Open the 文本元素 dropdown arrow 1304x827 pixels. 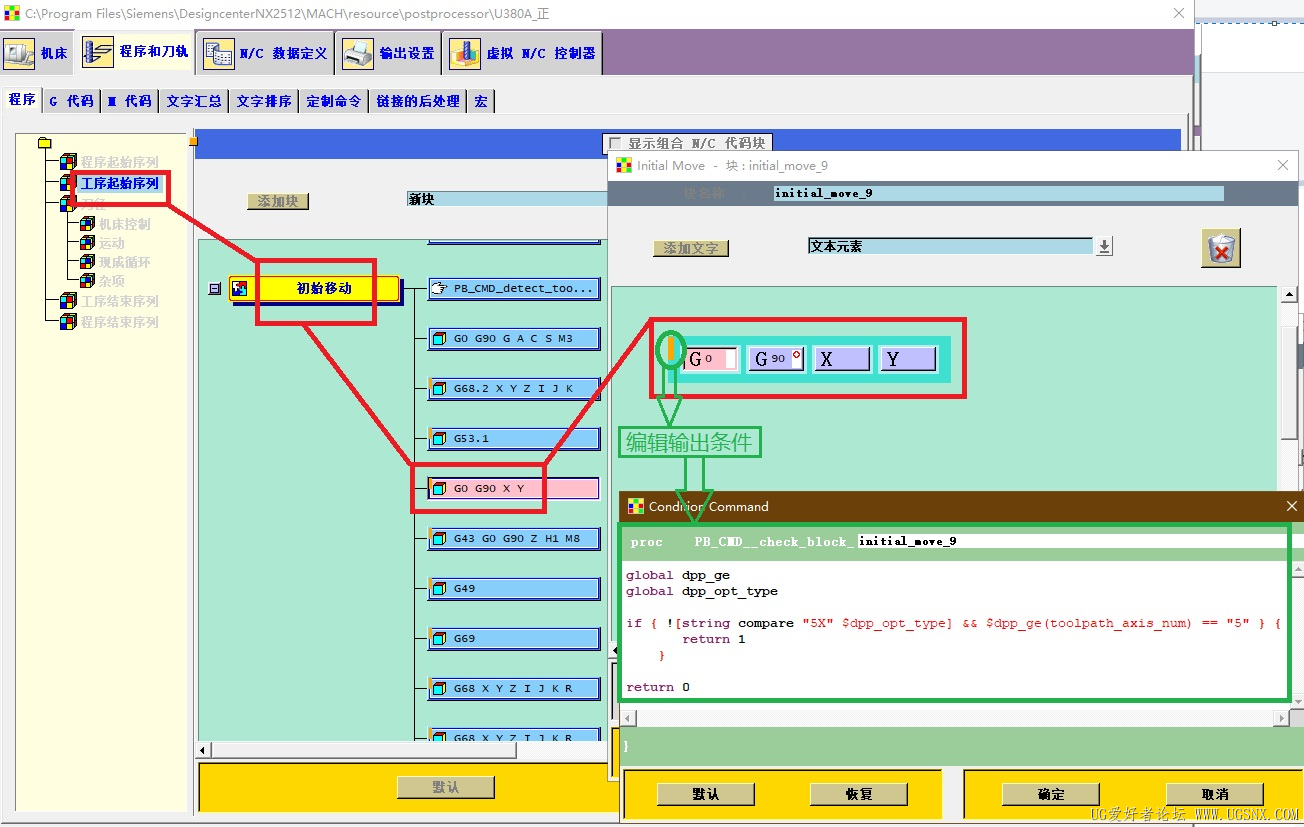coord(1104,246)
